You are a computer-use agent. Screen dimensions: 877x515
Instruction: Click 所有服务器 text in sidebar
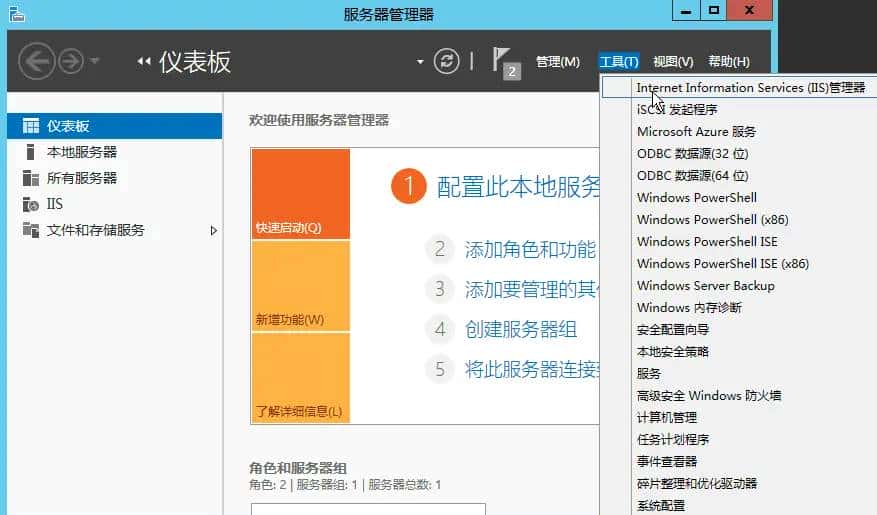[x=82, y=178]
